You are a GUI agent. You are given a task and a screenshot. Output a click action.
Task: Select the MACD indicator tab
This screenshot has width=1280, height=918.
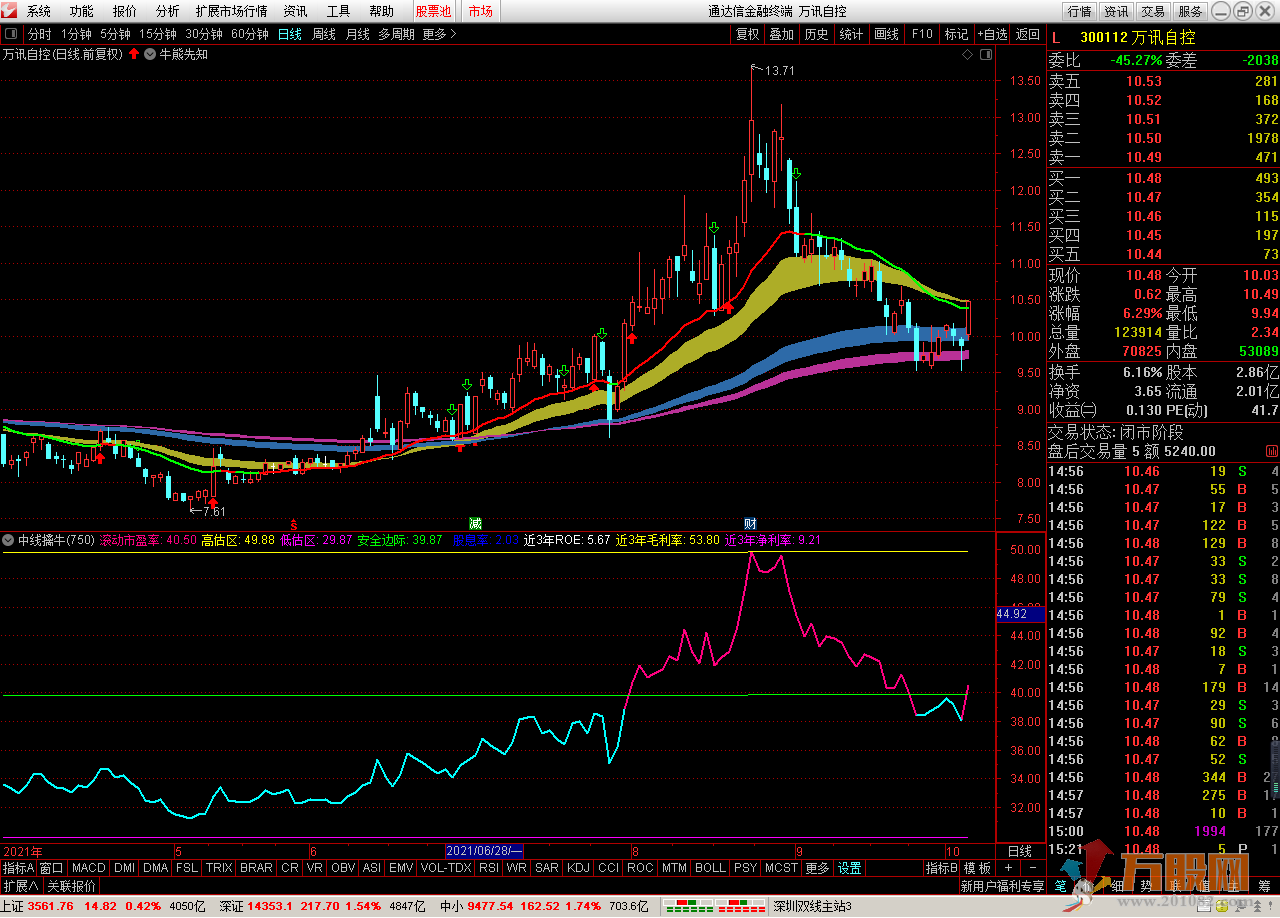[88, 868]
